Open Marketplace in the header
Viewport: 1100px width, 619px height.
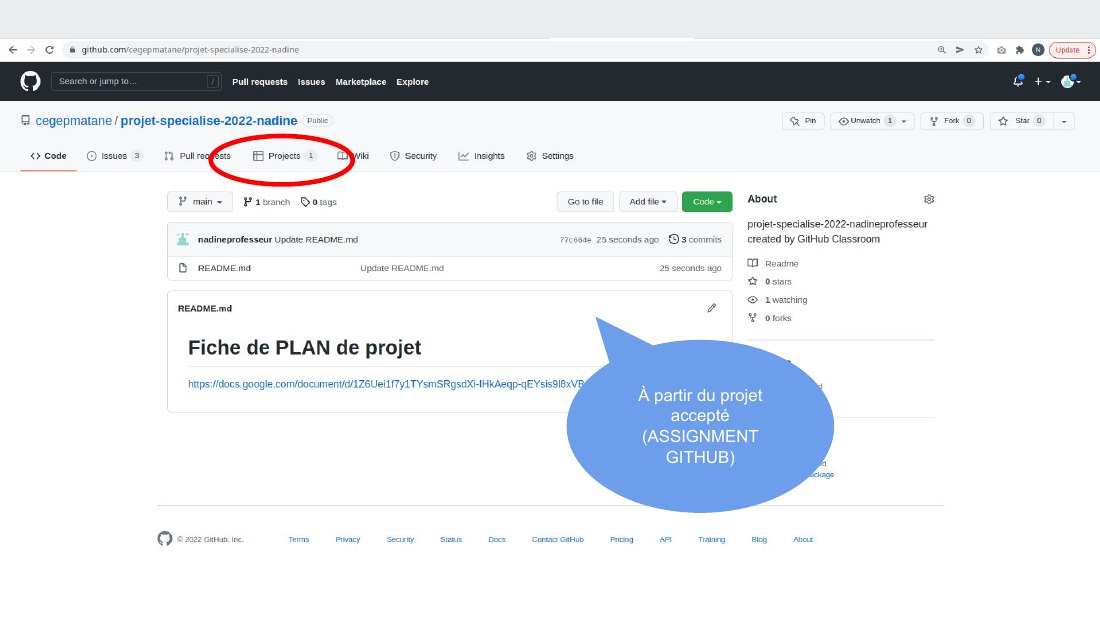tap(361, 82)
